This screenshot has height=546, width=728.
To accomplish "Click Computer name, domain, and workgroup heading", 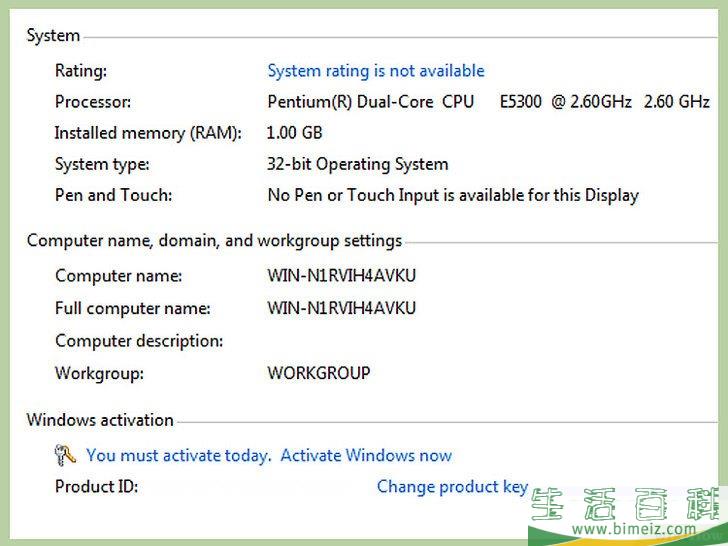I will click(x=214, y=241).
